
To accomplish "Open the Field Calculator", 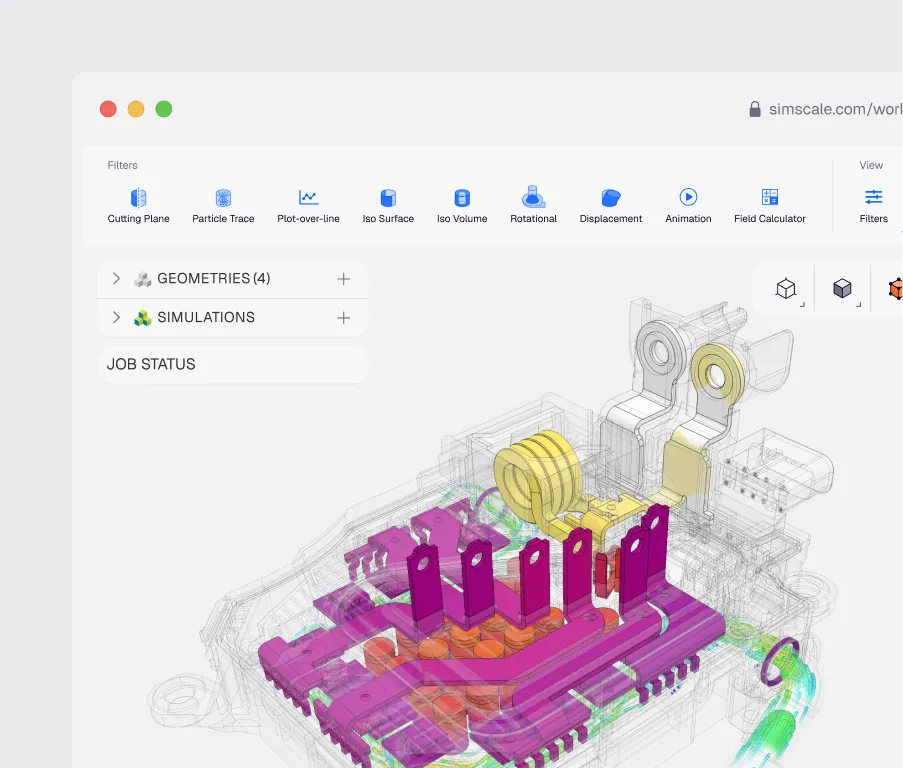I will (769, 206).
